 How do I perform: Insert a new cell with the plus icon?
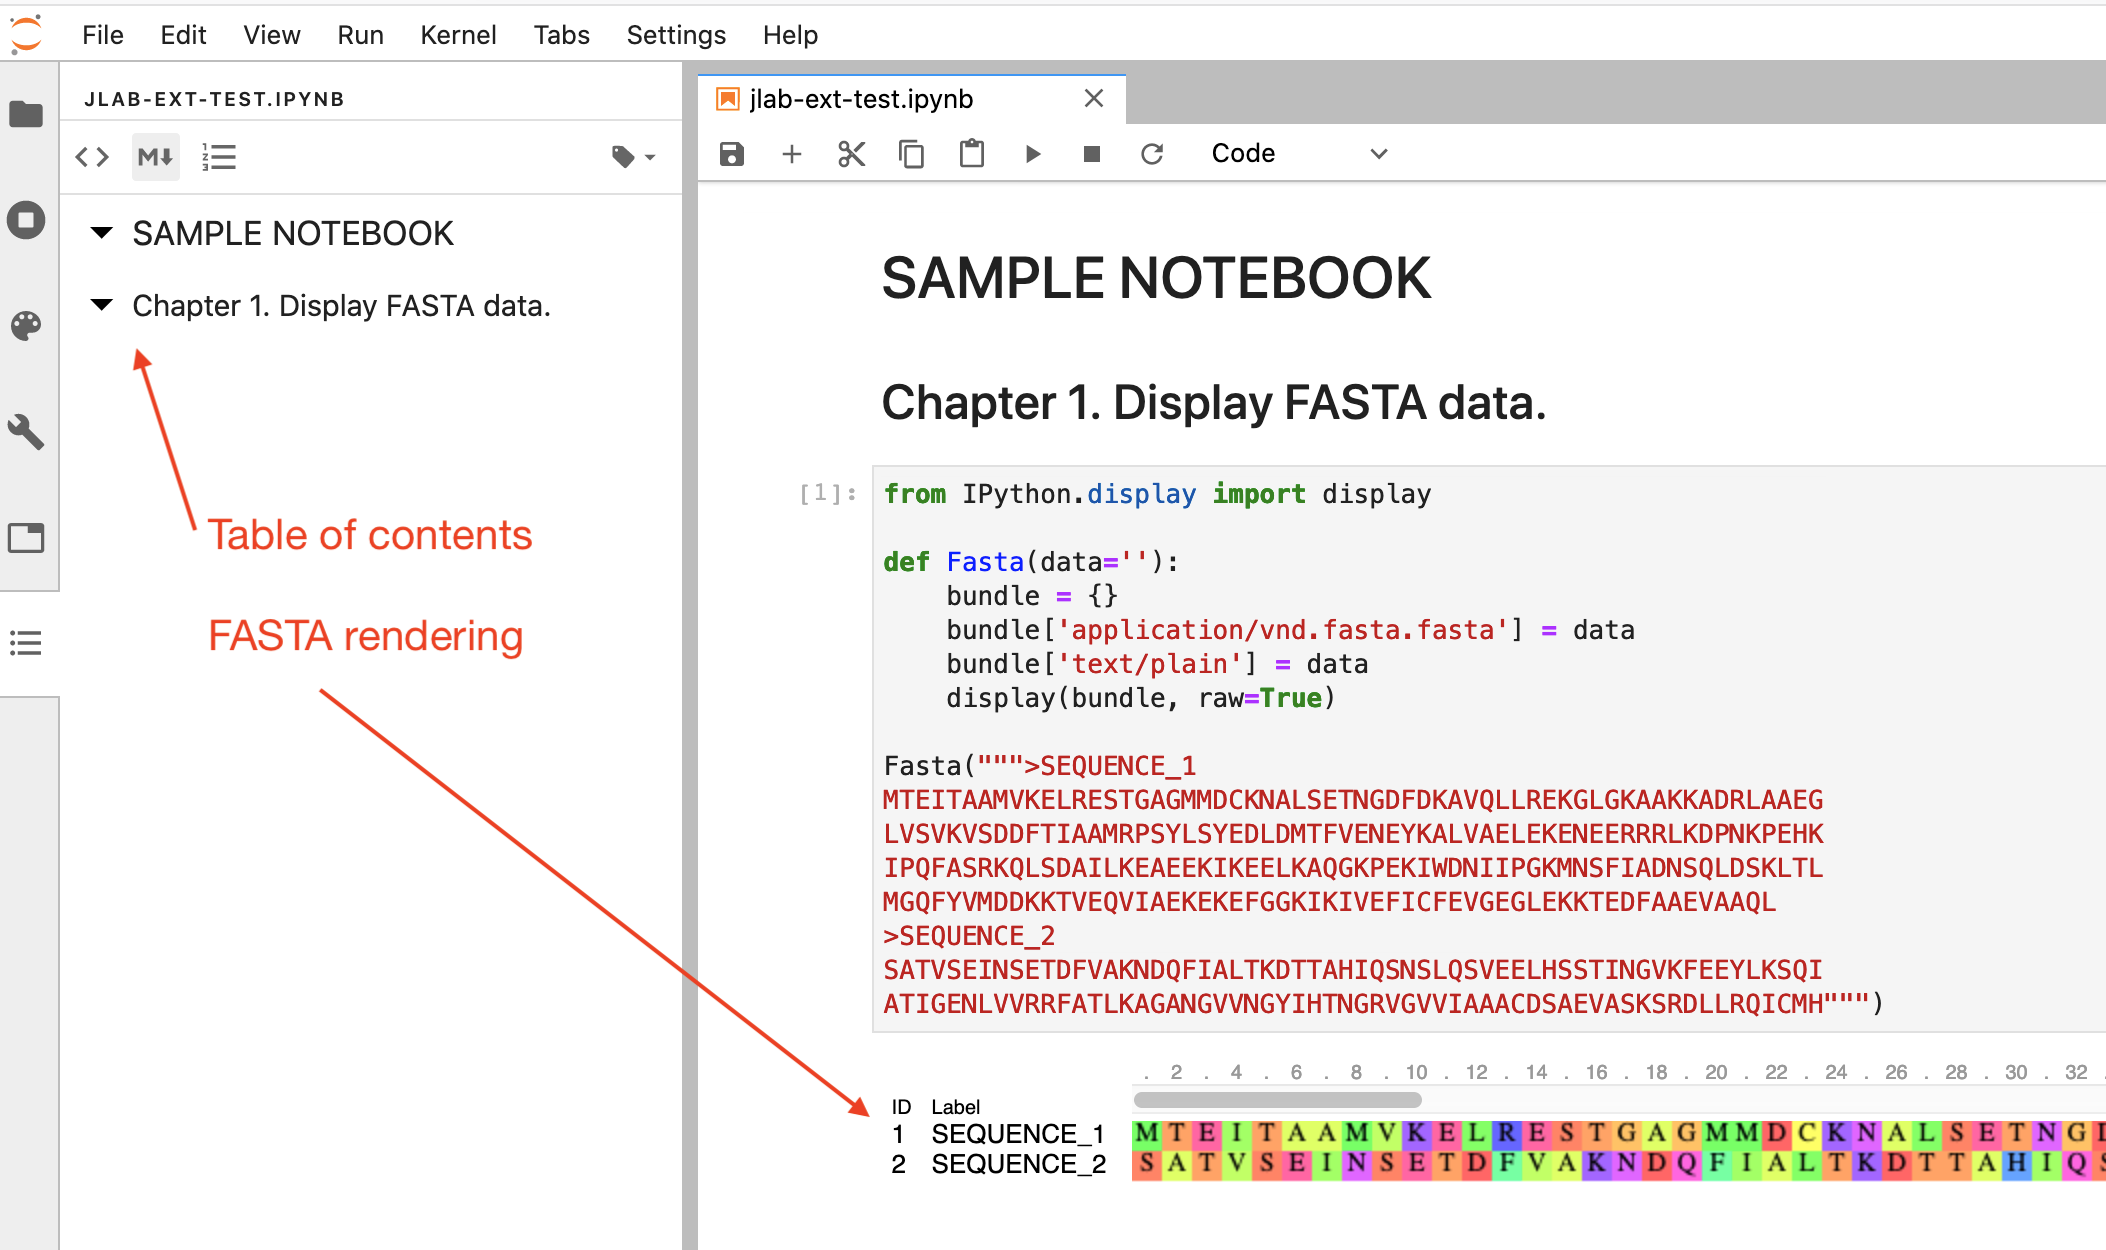(x=792, y=154)
